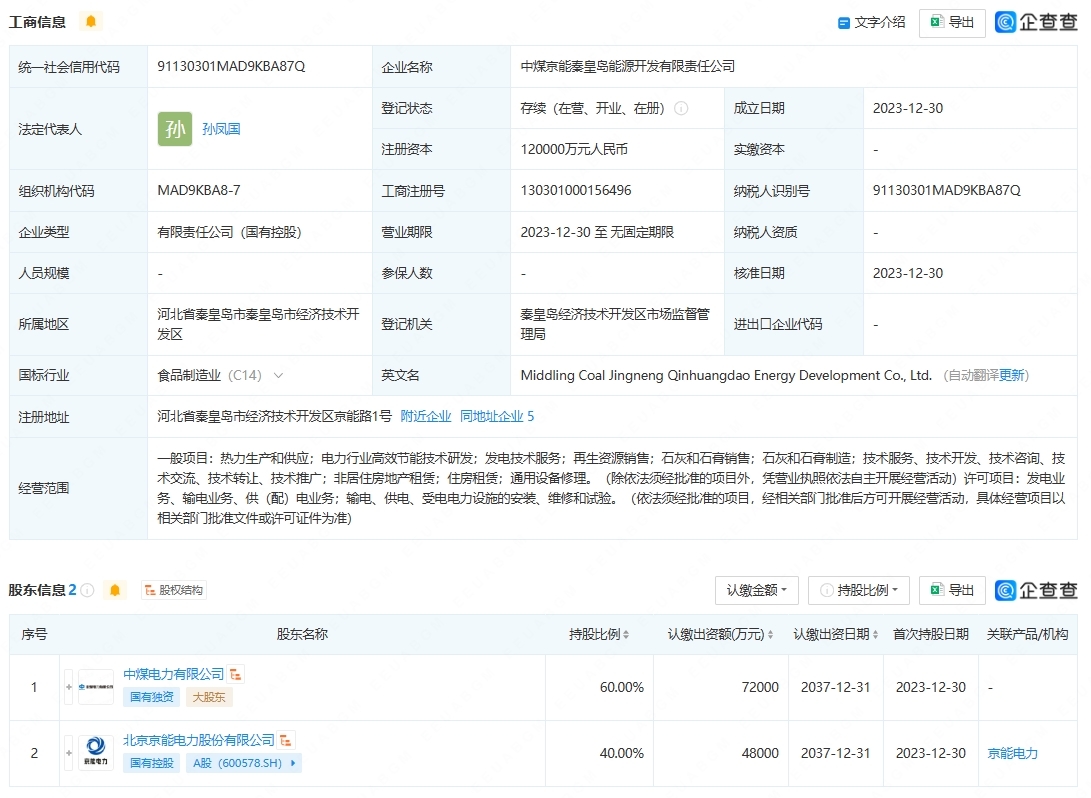Viewport: 1091px width, 798px height.
Task: Open equity structure icon beside 北京京能电力股份有限公司
Action: [x=286, y=741]
